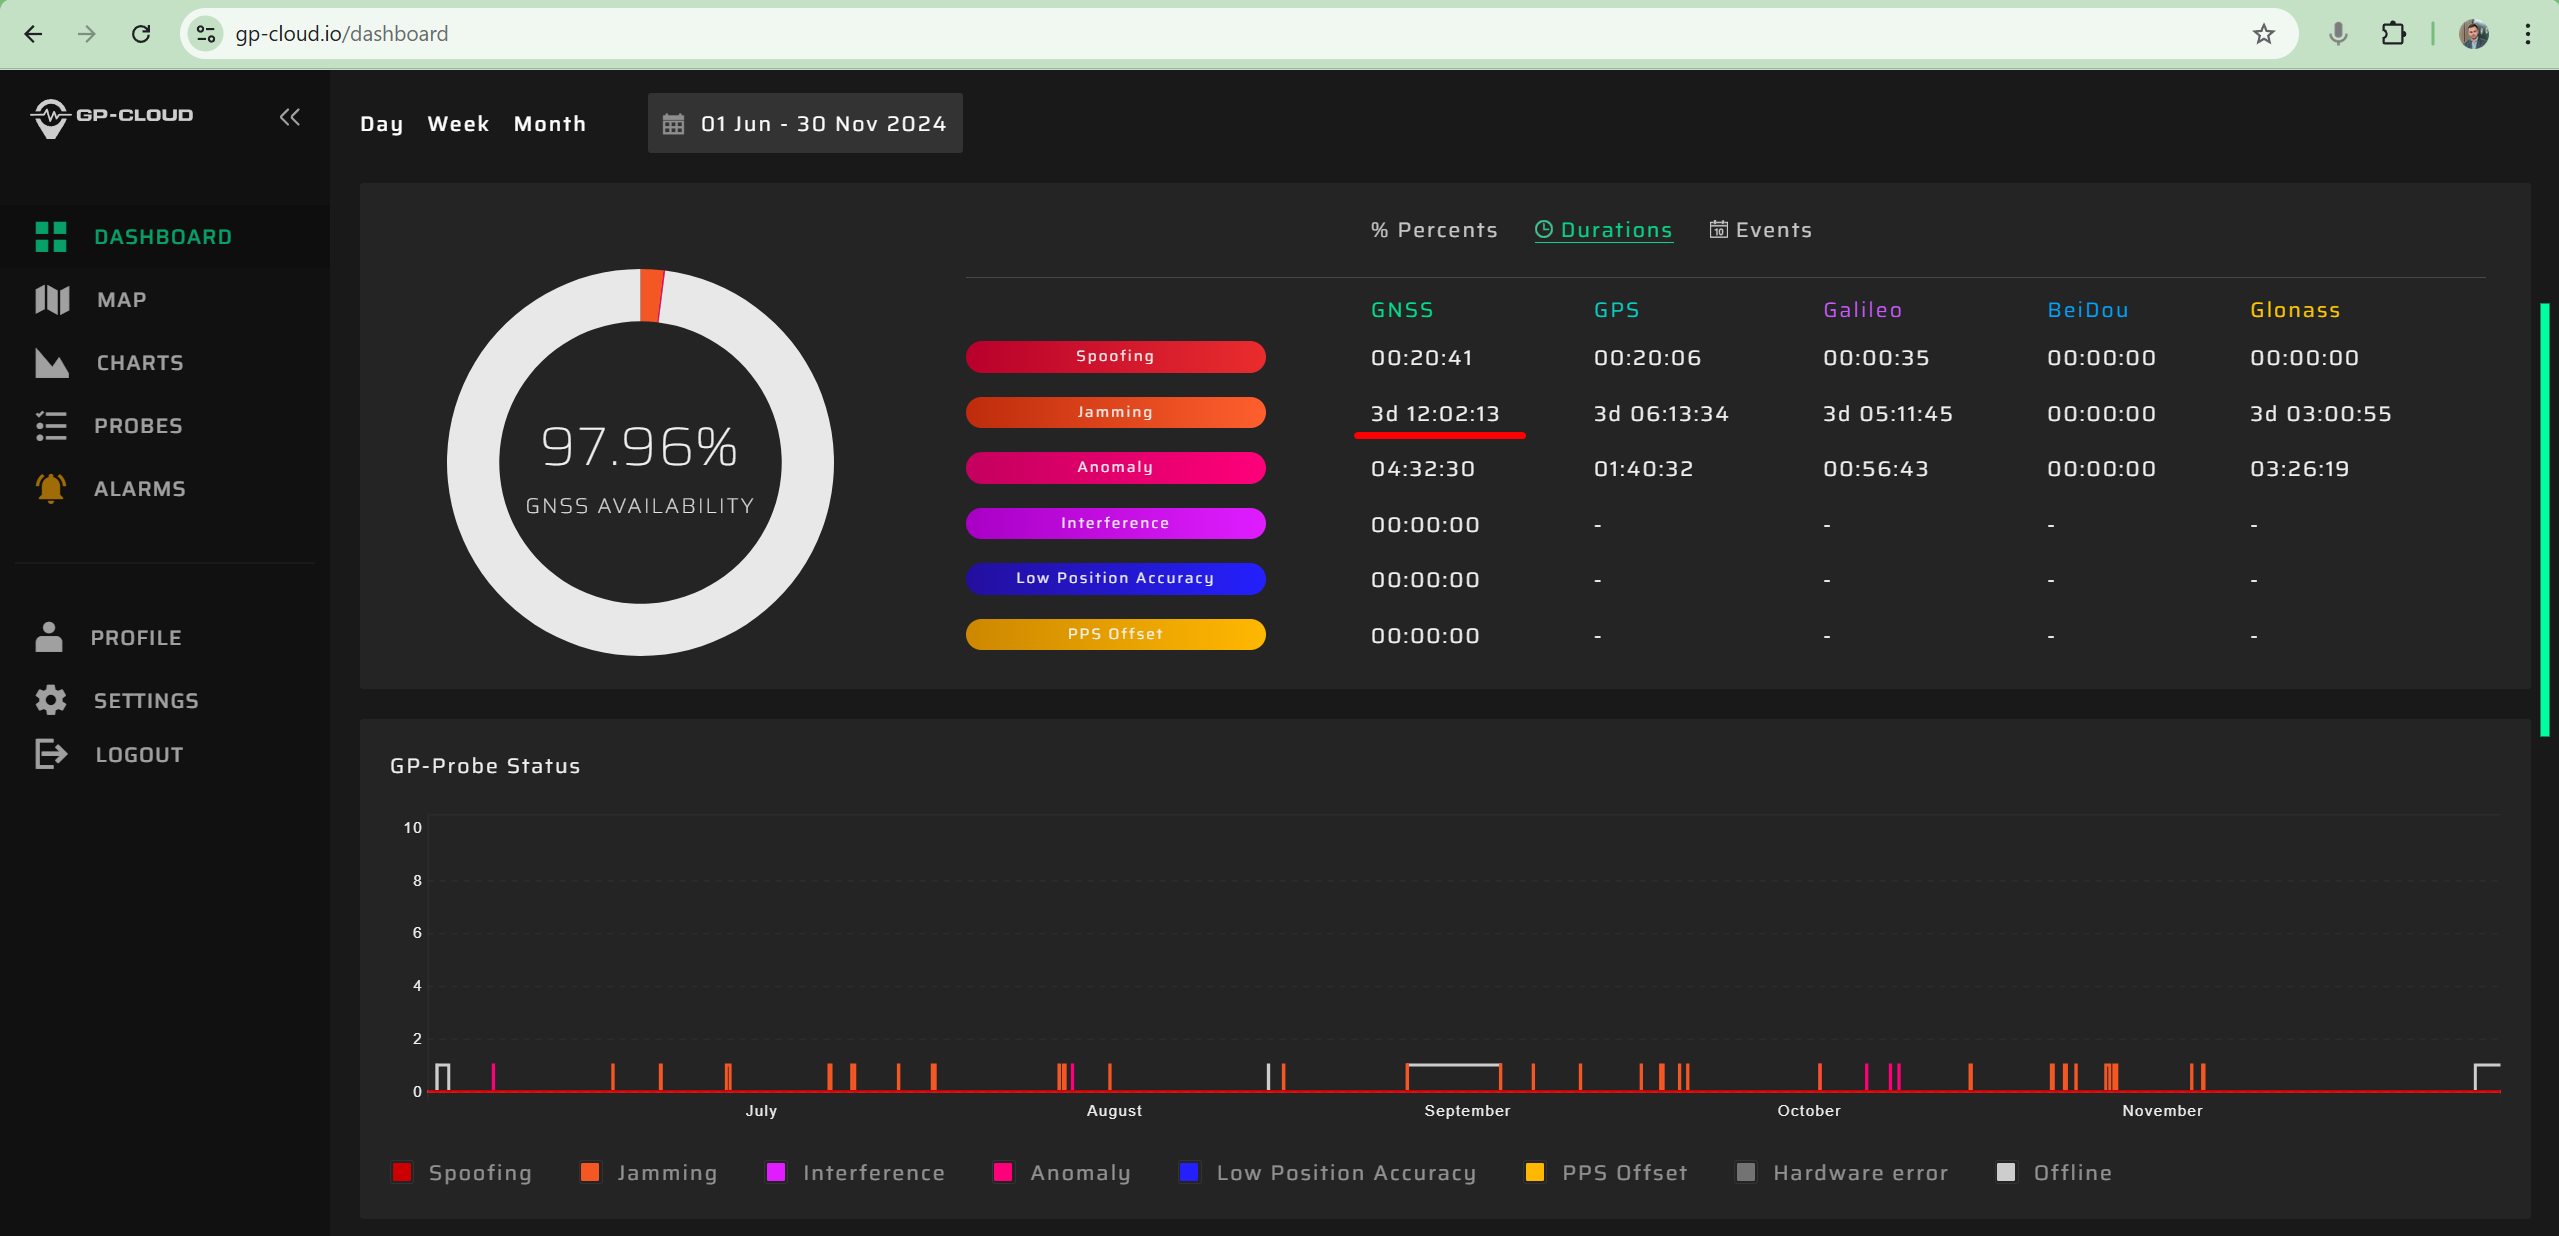Open the date range picker 01 Jun - 30 Nov 2024
2559x1236 pixels.
(805, 123)
